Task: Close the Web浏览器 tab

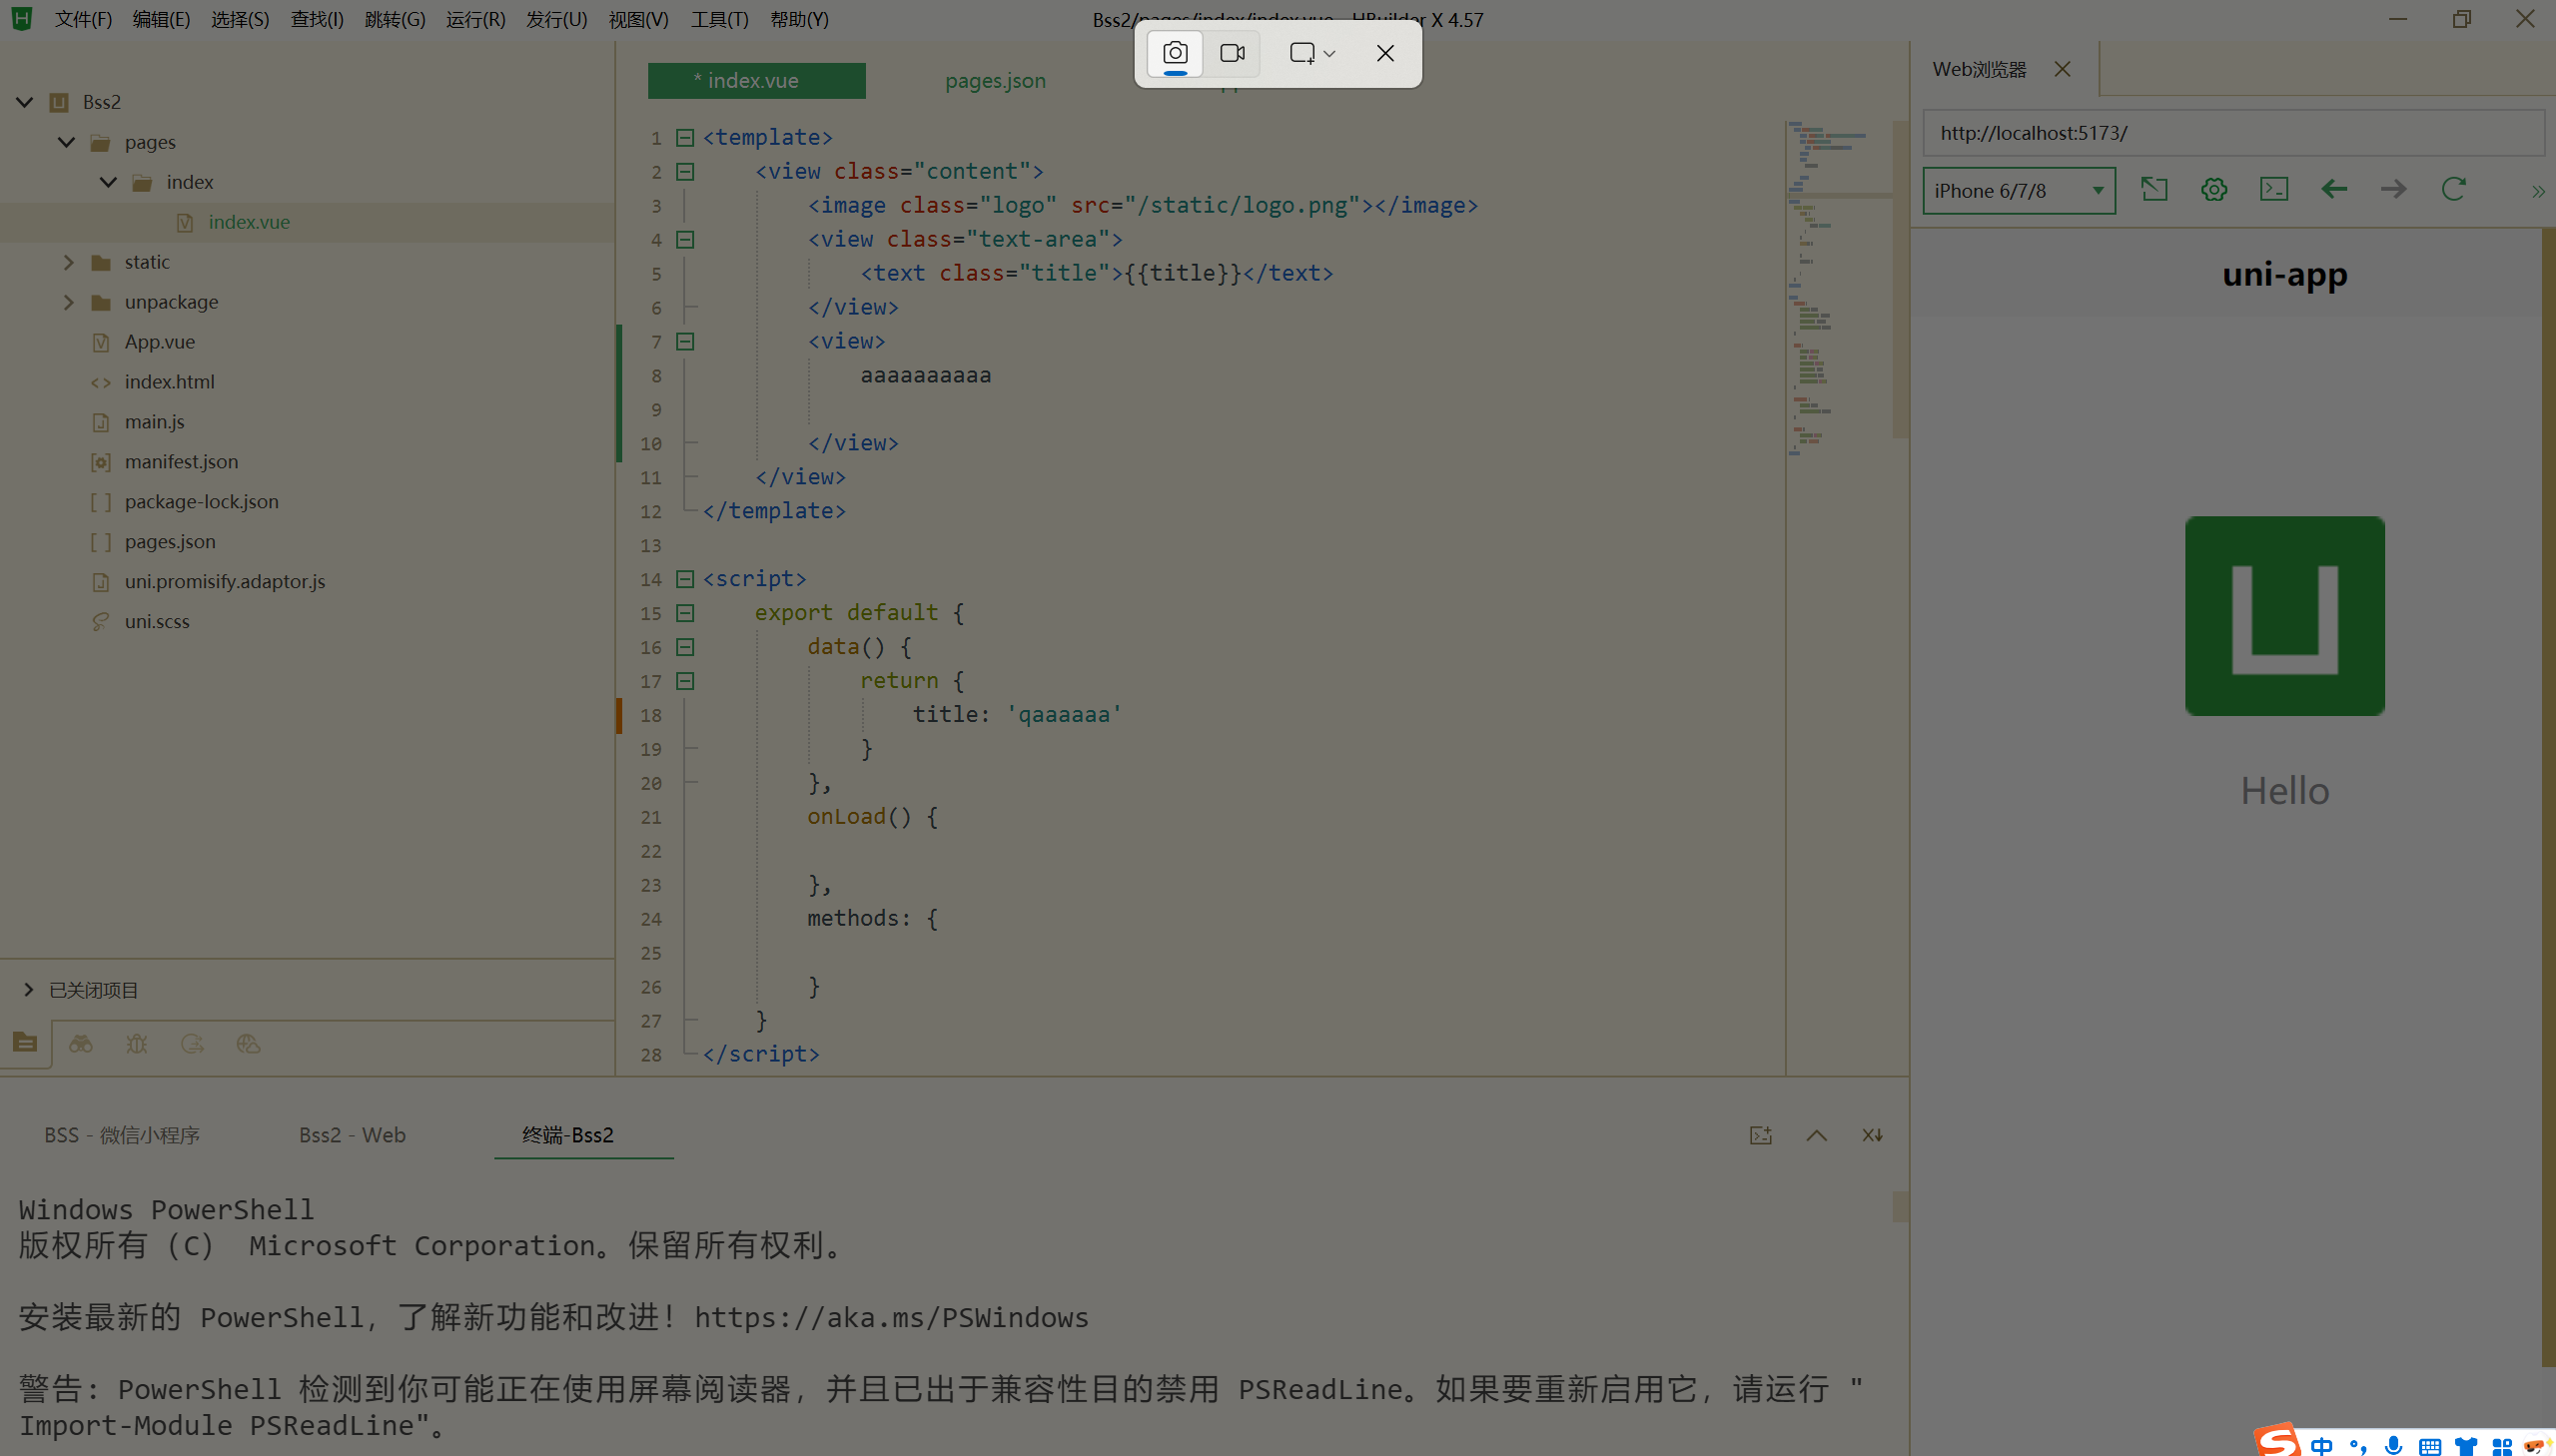Action: [2062, 69]
